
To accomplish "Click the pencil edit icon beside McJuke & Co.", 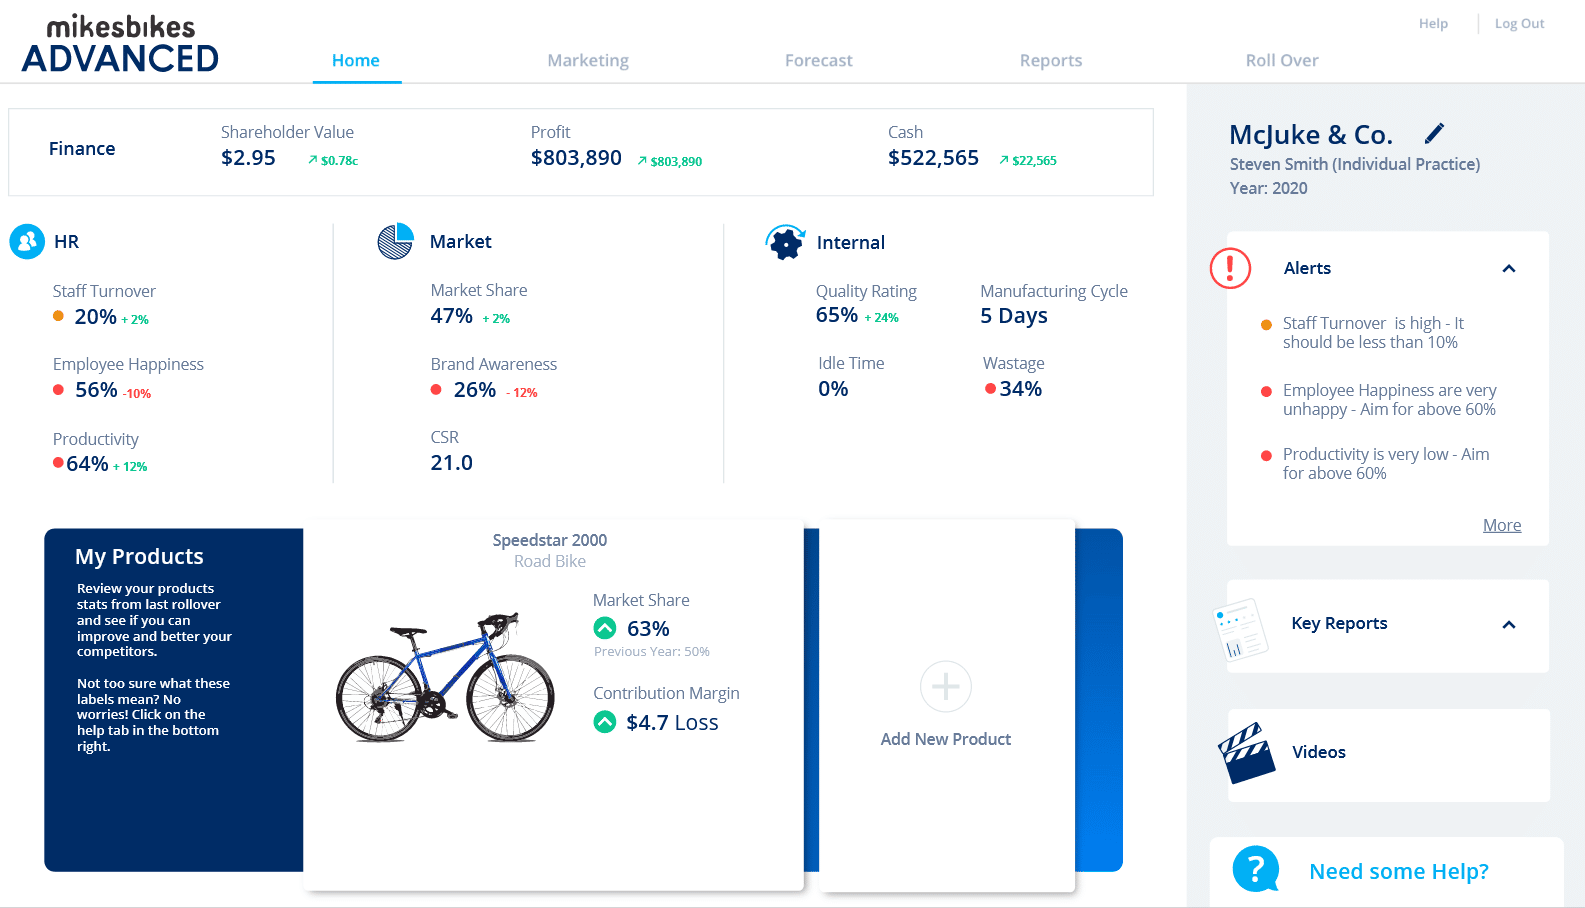I will pos(1434,133).
